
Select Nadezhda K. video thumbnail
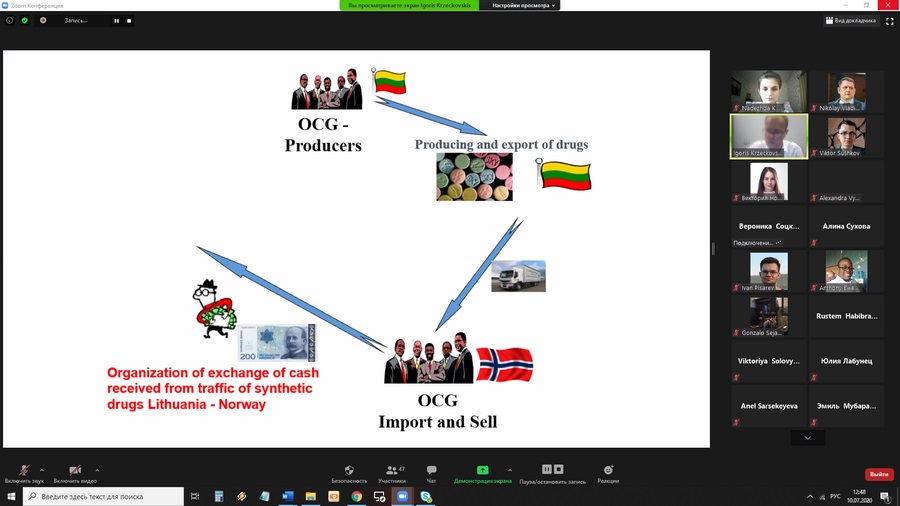[769, 91]
